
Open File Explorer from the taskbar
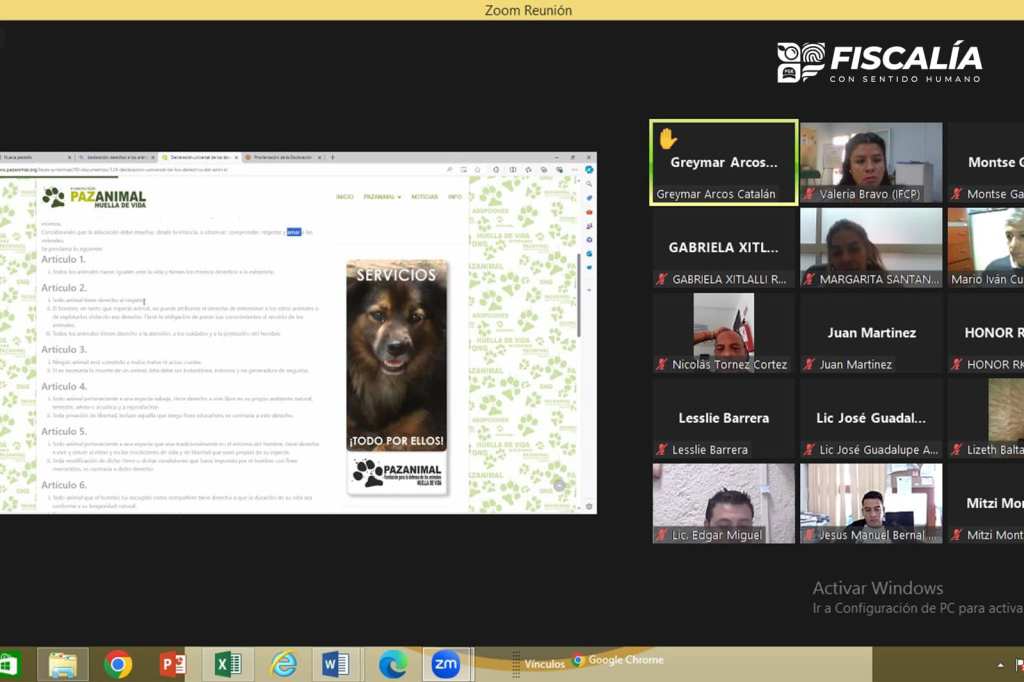pos(63,664)
